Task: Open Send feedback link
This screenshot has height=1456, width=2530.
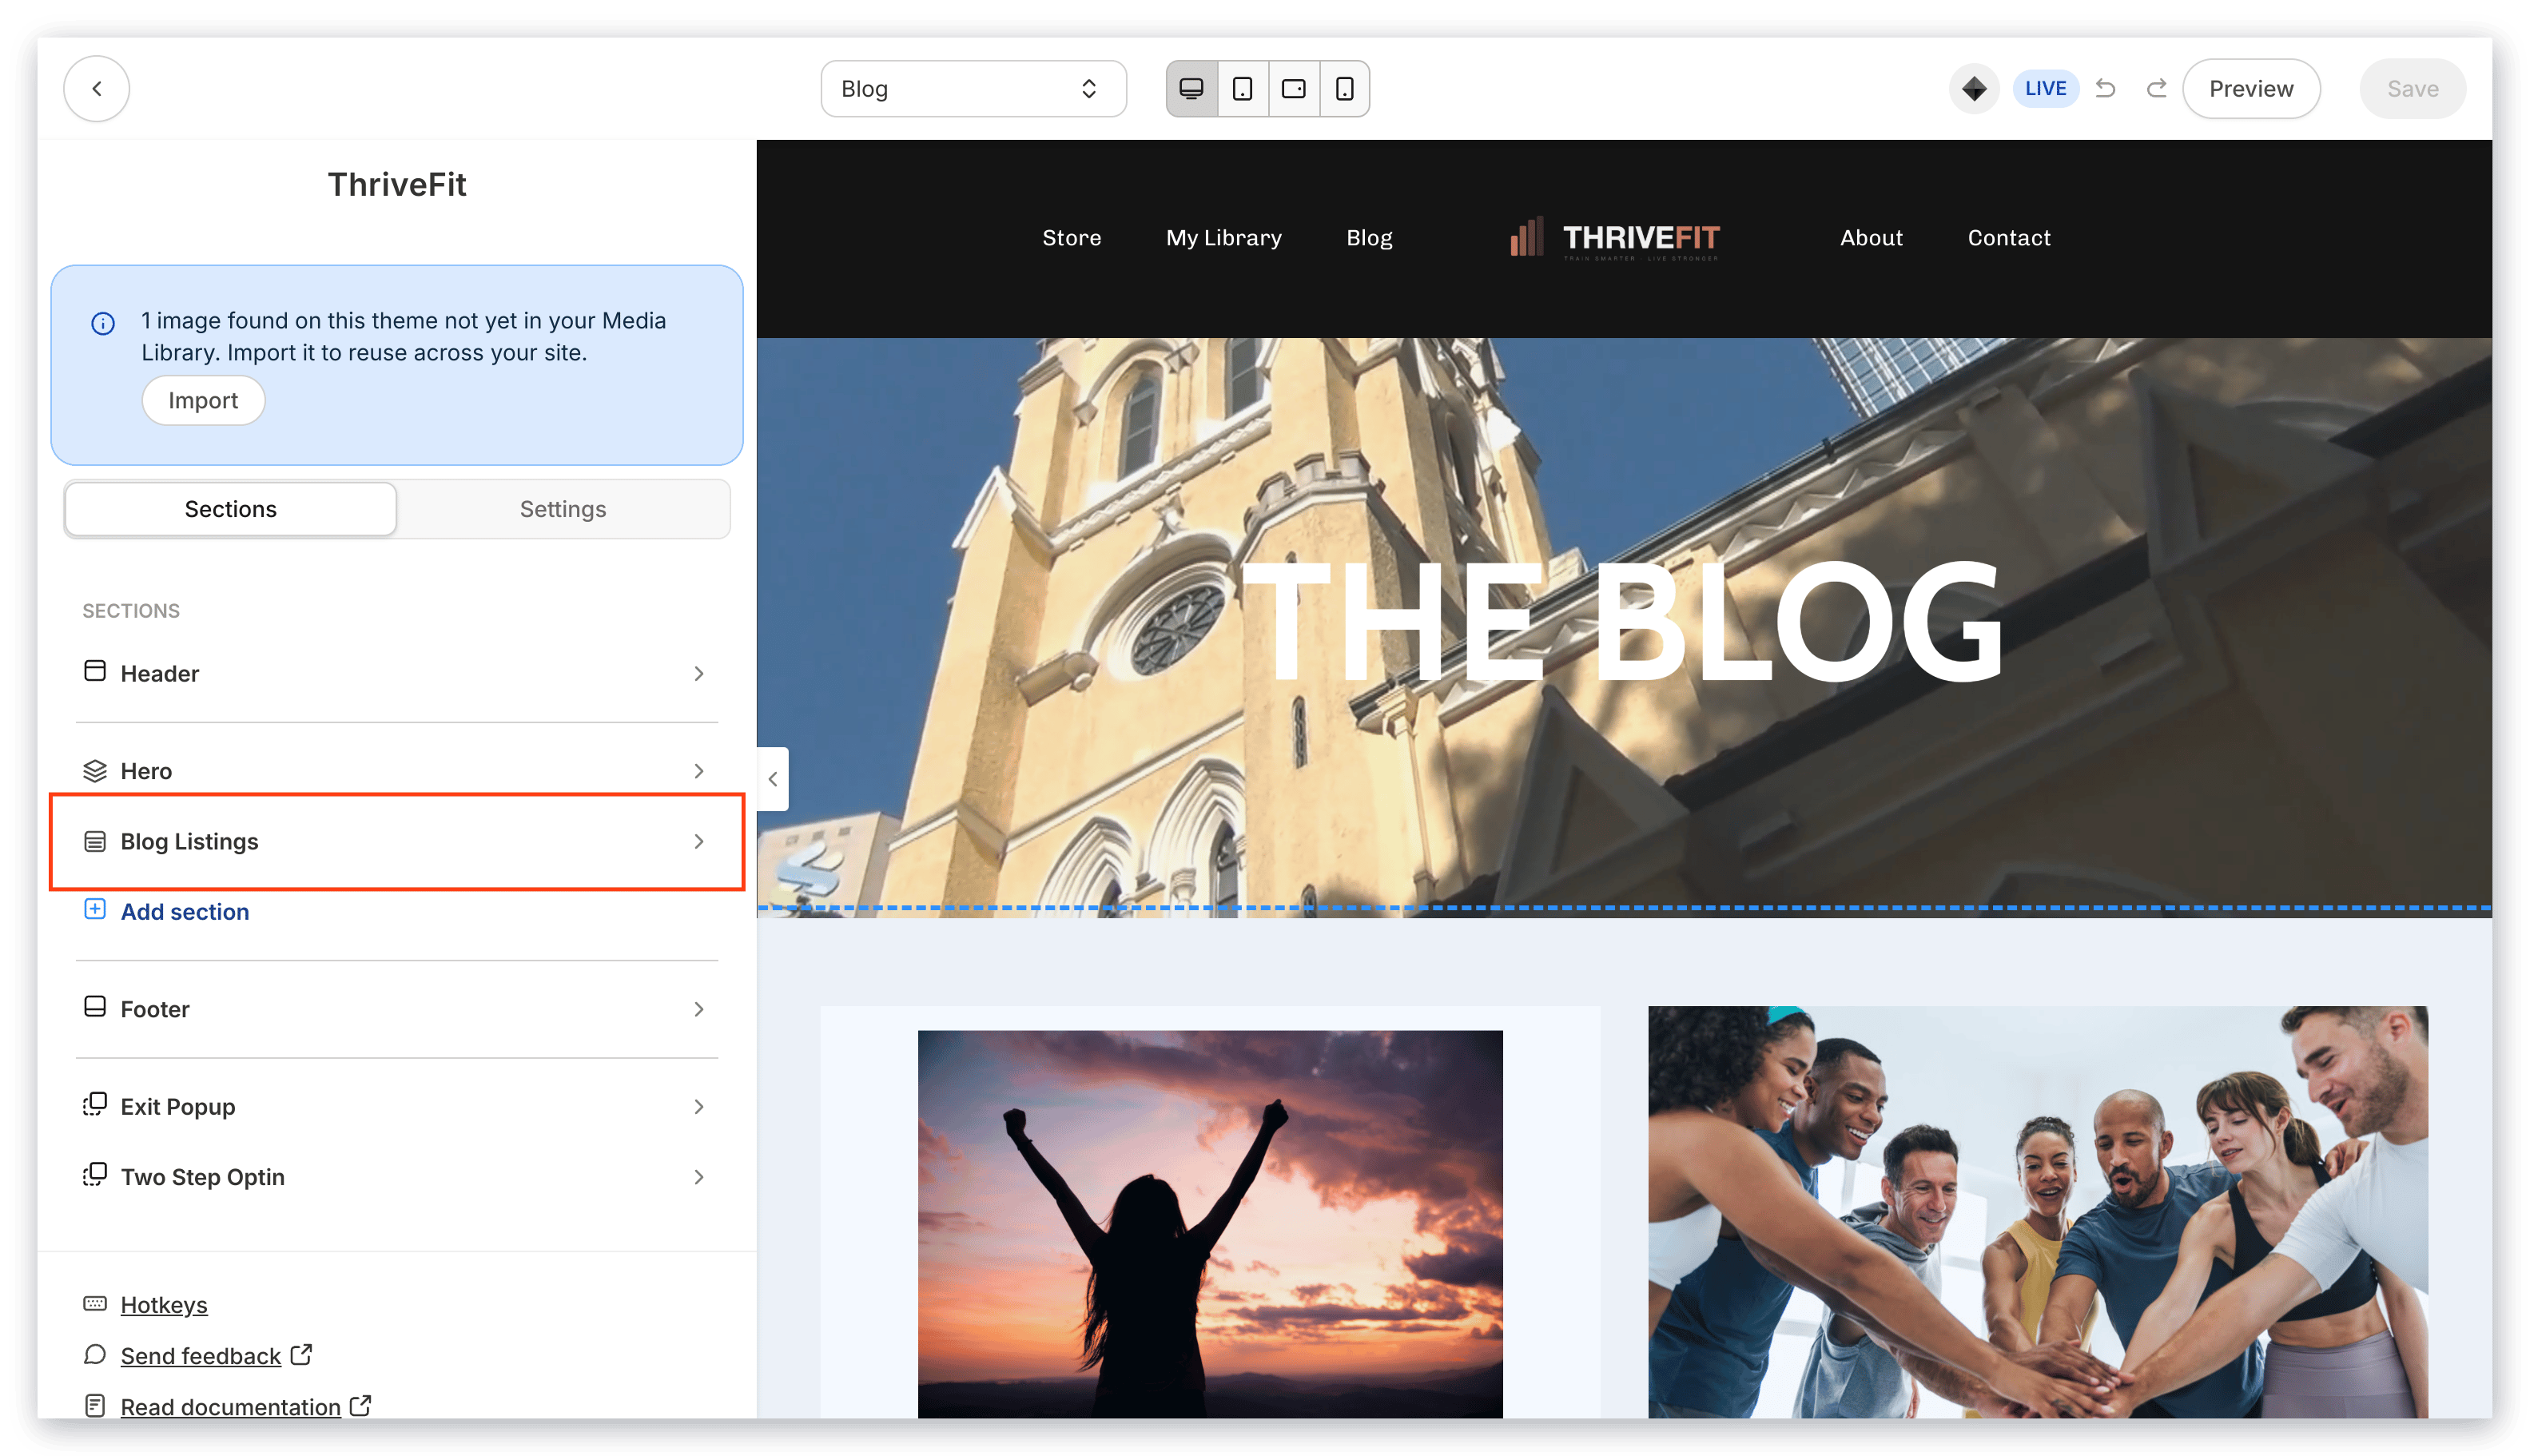Action: click(x=201, y=1356)
